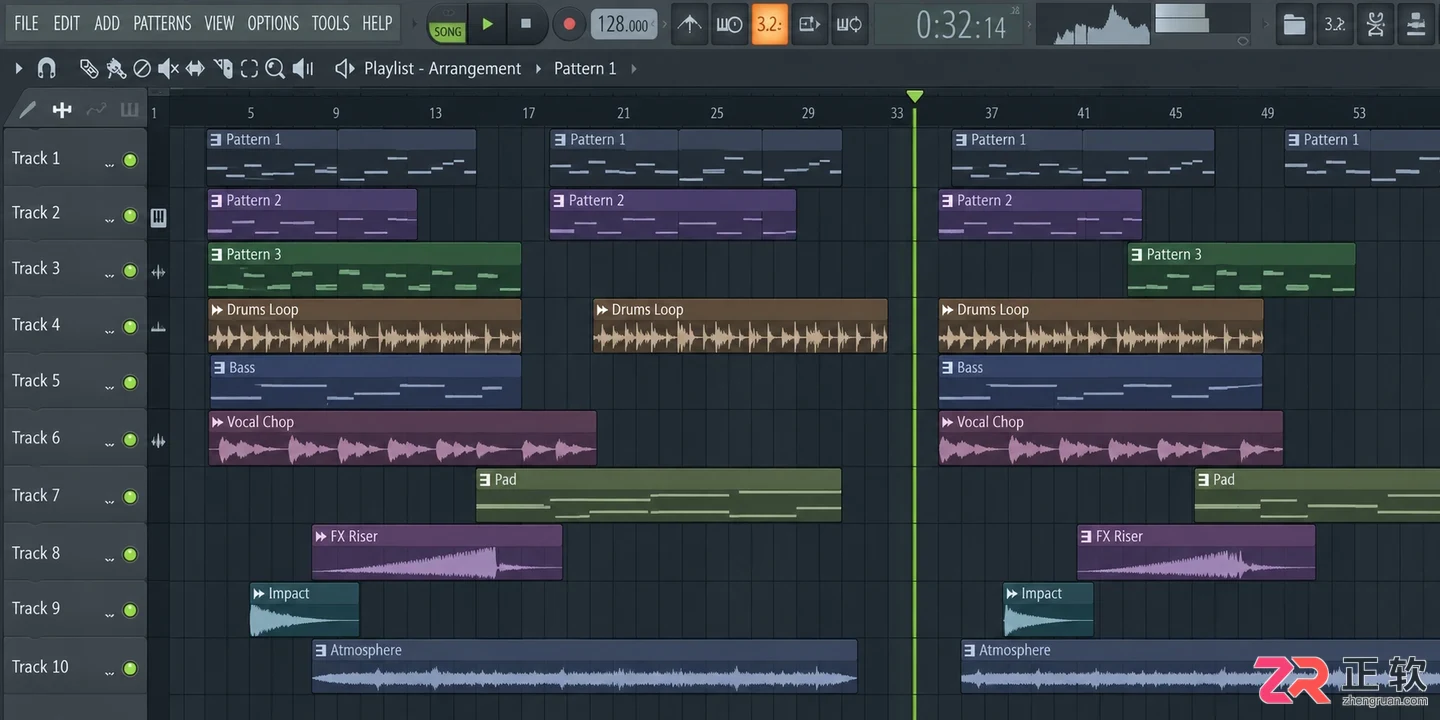Click the green playhead marker on ruler

click(914, 96)
